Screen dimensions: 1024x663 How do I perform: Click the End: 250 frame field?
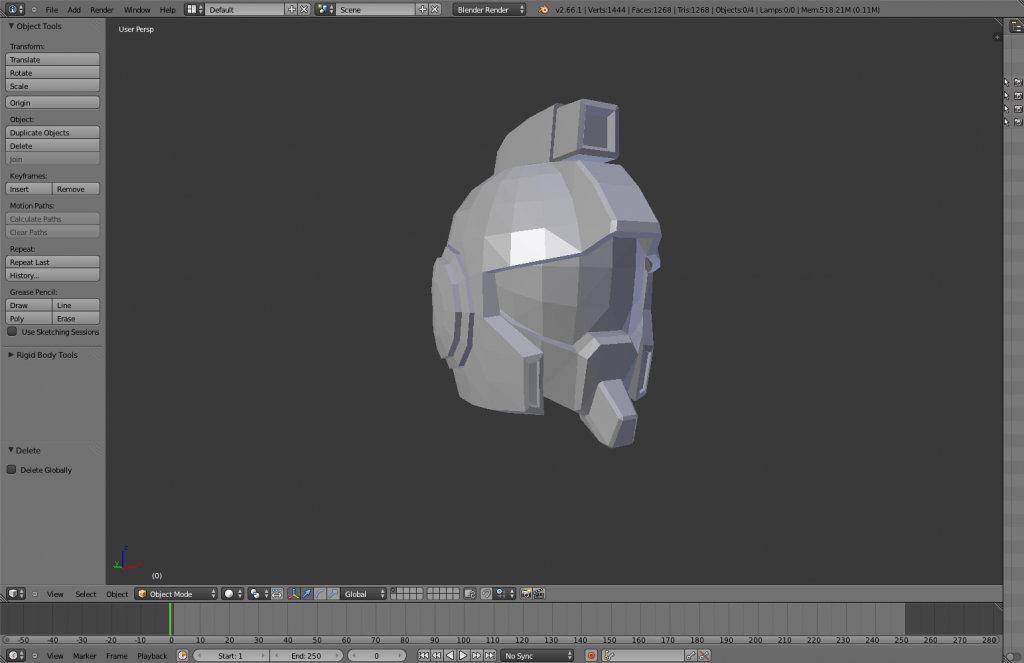pos(306,655)
